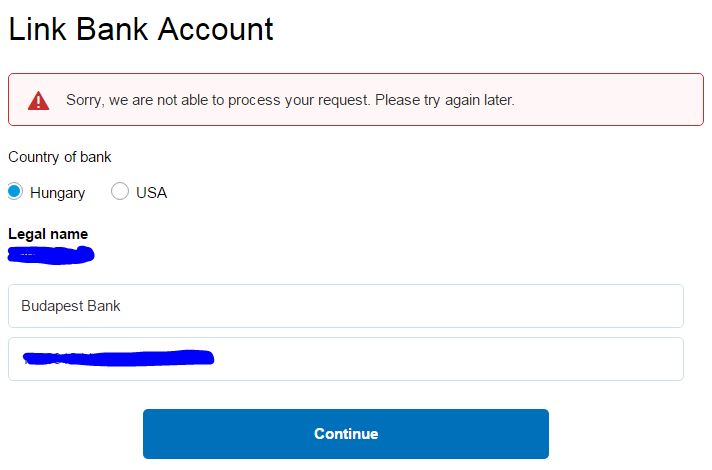Viewport: 712px width, 470px height.
Task: Click the Link Bank Account heading
Action: [141, 30]
